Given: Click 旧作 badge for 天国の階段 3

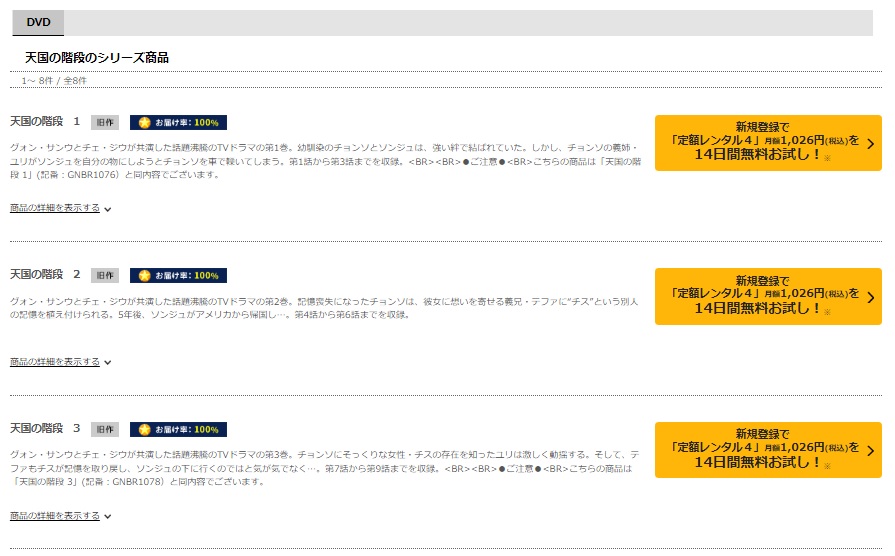Looking at the screenshot, I should 105,429.
